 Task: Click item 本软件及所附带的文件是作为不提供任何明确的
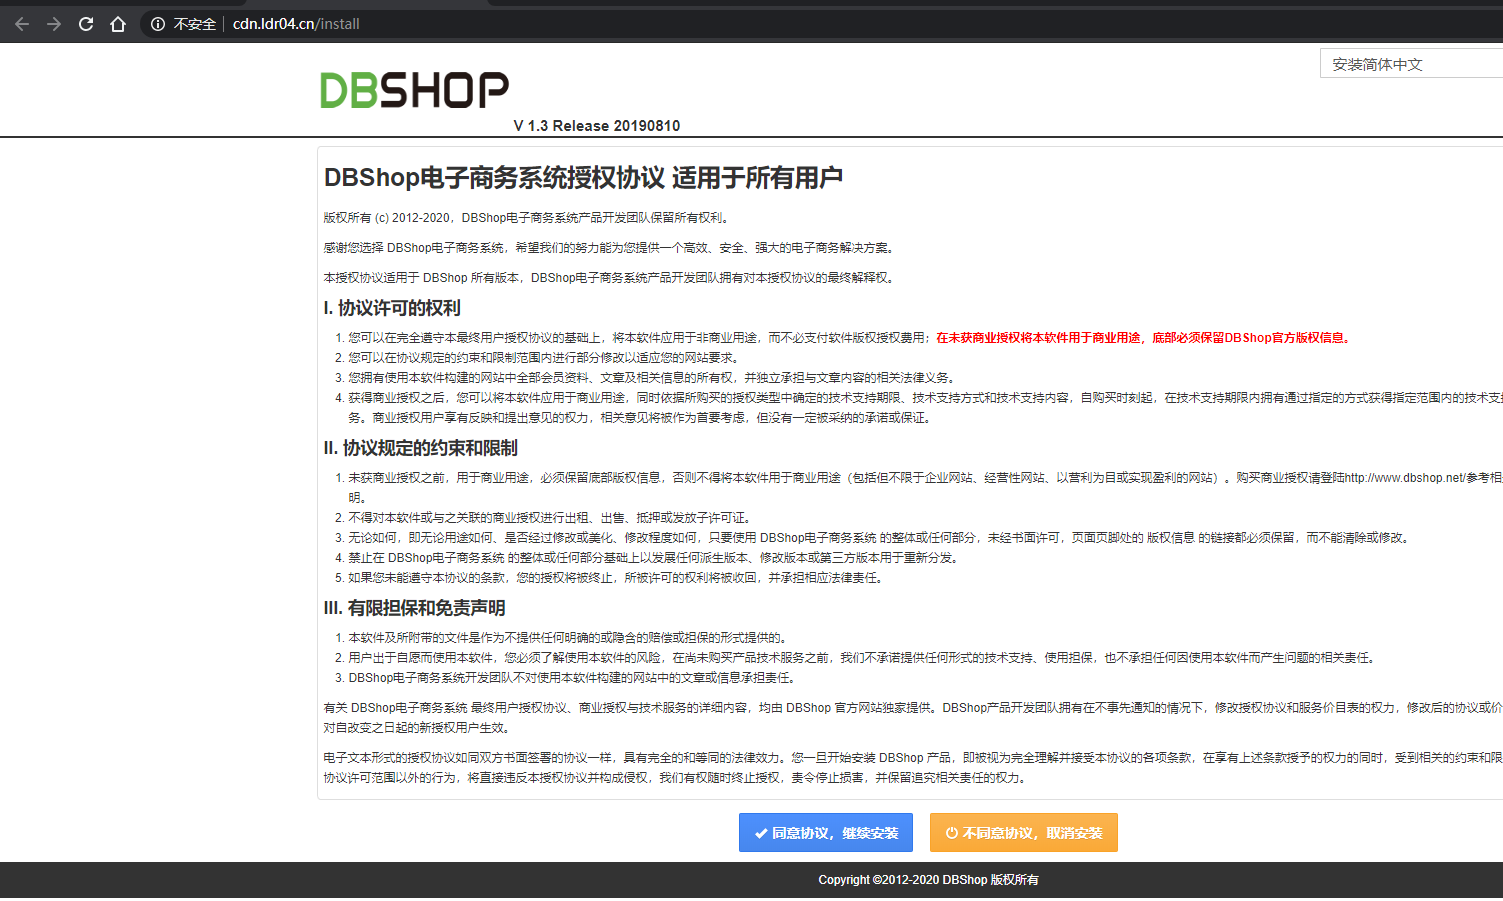click(568, 638)
